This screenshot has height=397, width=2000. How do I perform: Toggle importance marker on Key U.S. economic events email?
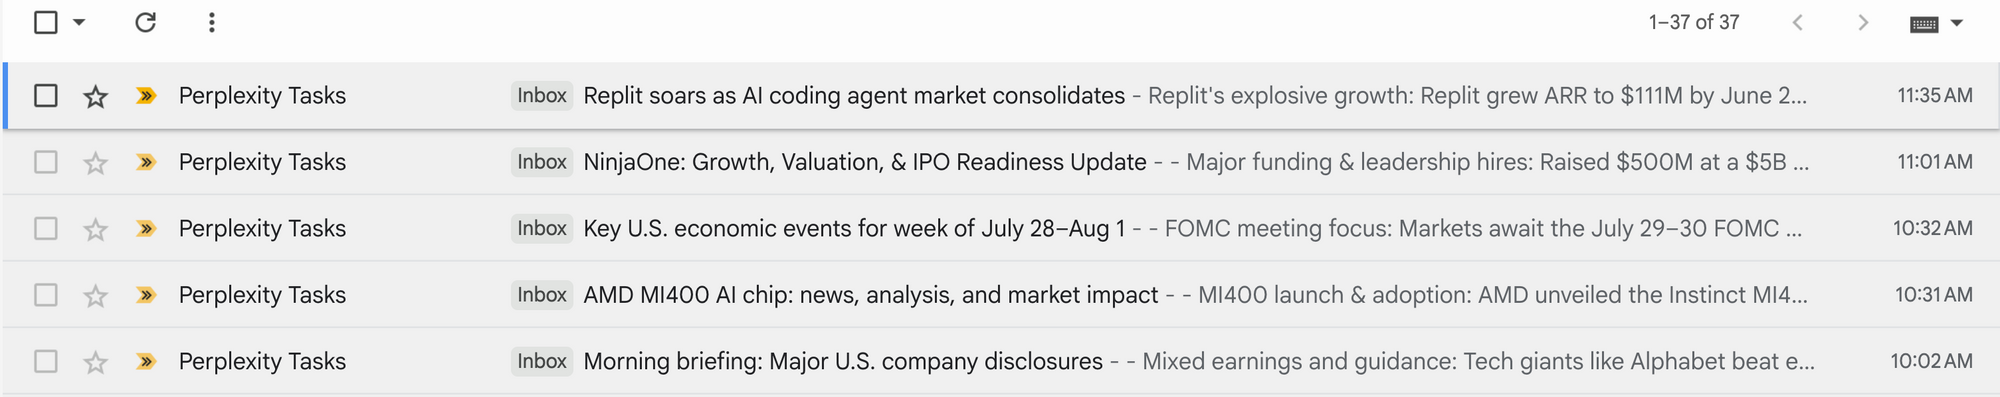pyautogui.click(x=146, y=229)
